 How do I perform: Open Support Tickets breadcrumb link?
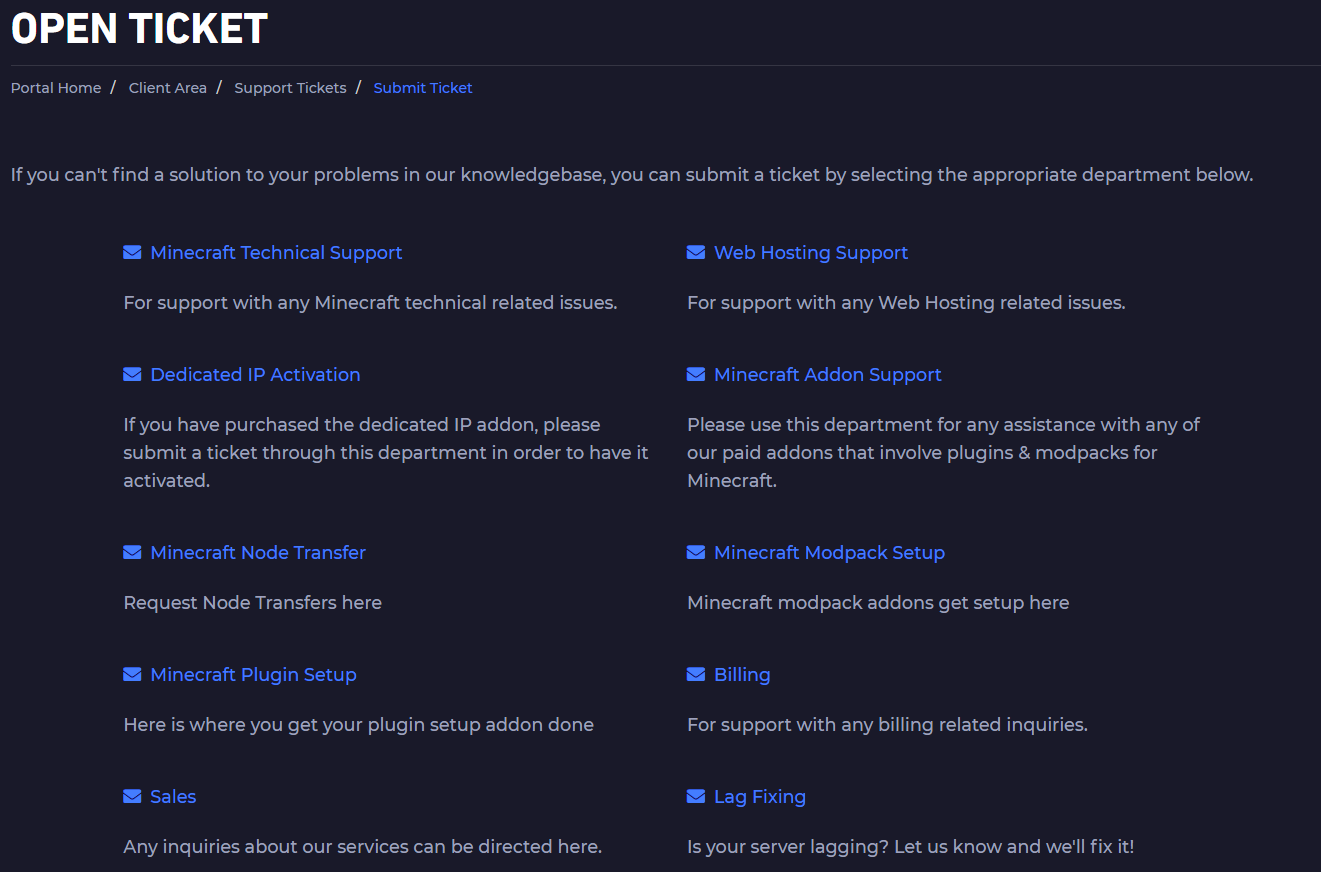point(290,88)
